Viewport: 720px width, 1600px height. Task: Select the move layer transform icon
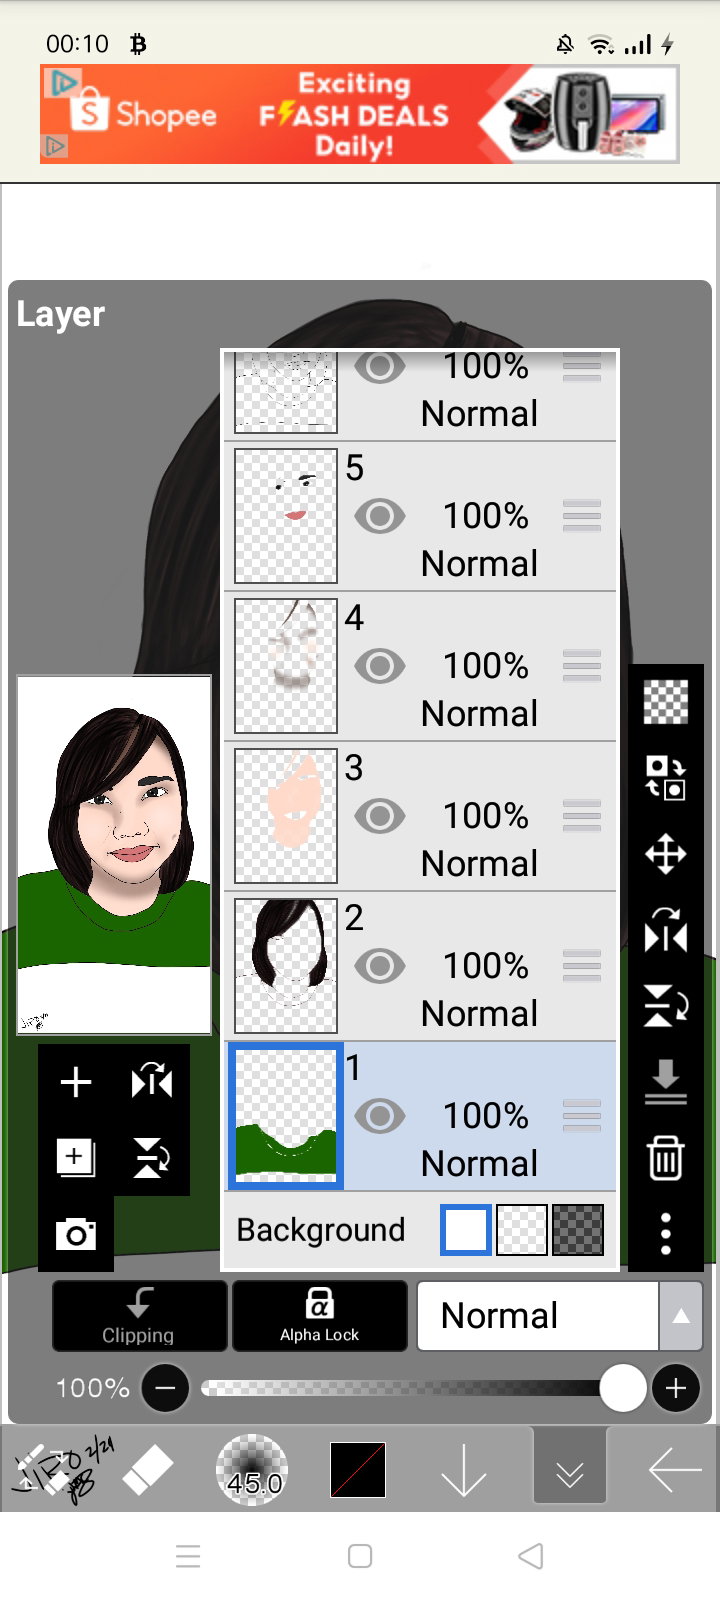point(666,855)
